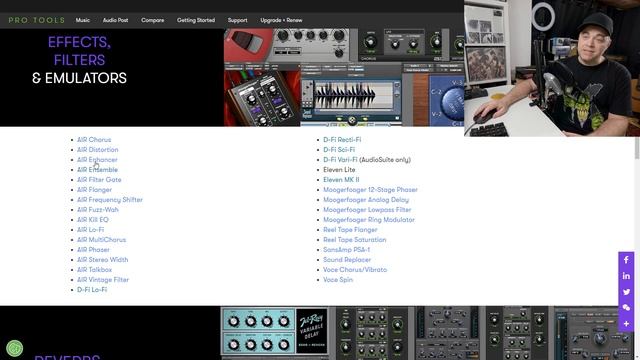Image resolution: width=640 pixels, height=360 pixels.
Task: Open the Moogerfooger Ring Modulator link
Action: (369, 220)
